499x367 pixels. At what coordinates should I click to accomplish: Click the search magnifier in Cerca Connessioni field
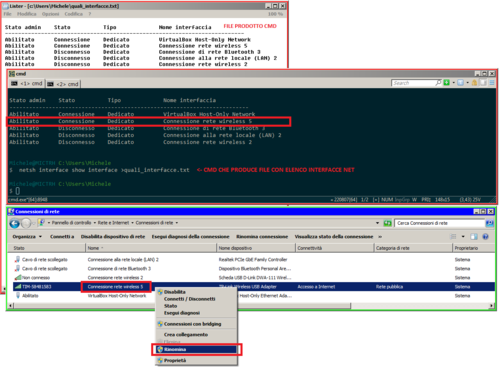(489, 223)
